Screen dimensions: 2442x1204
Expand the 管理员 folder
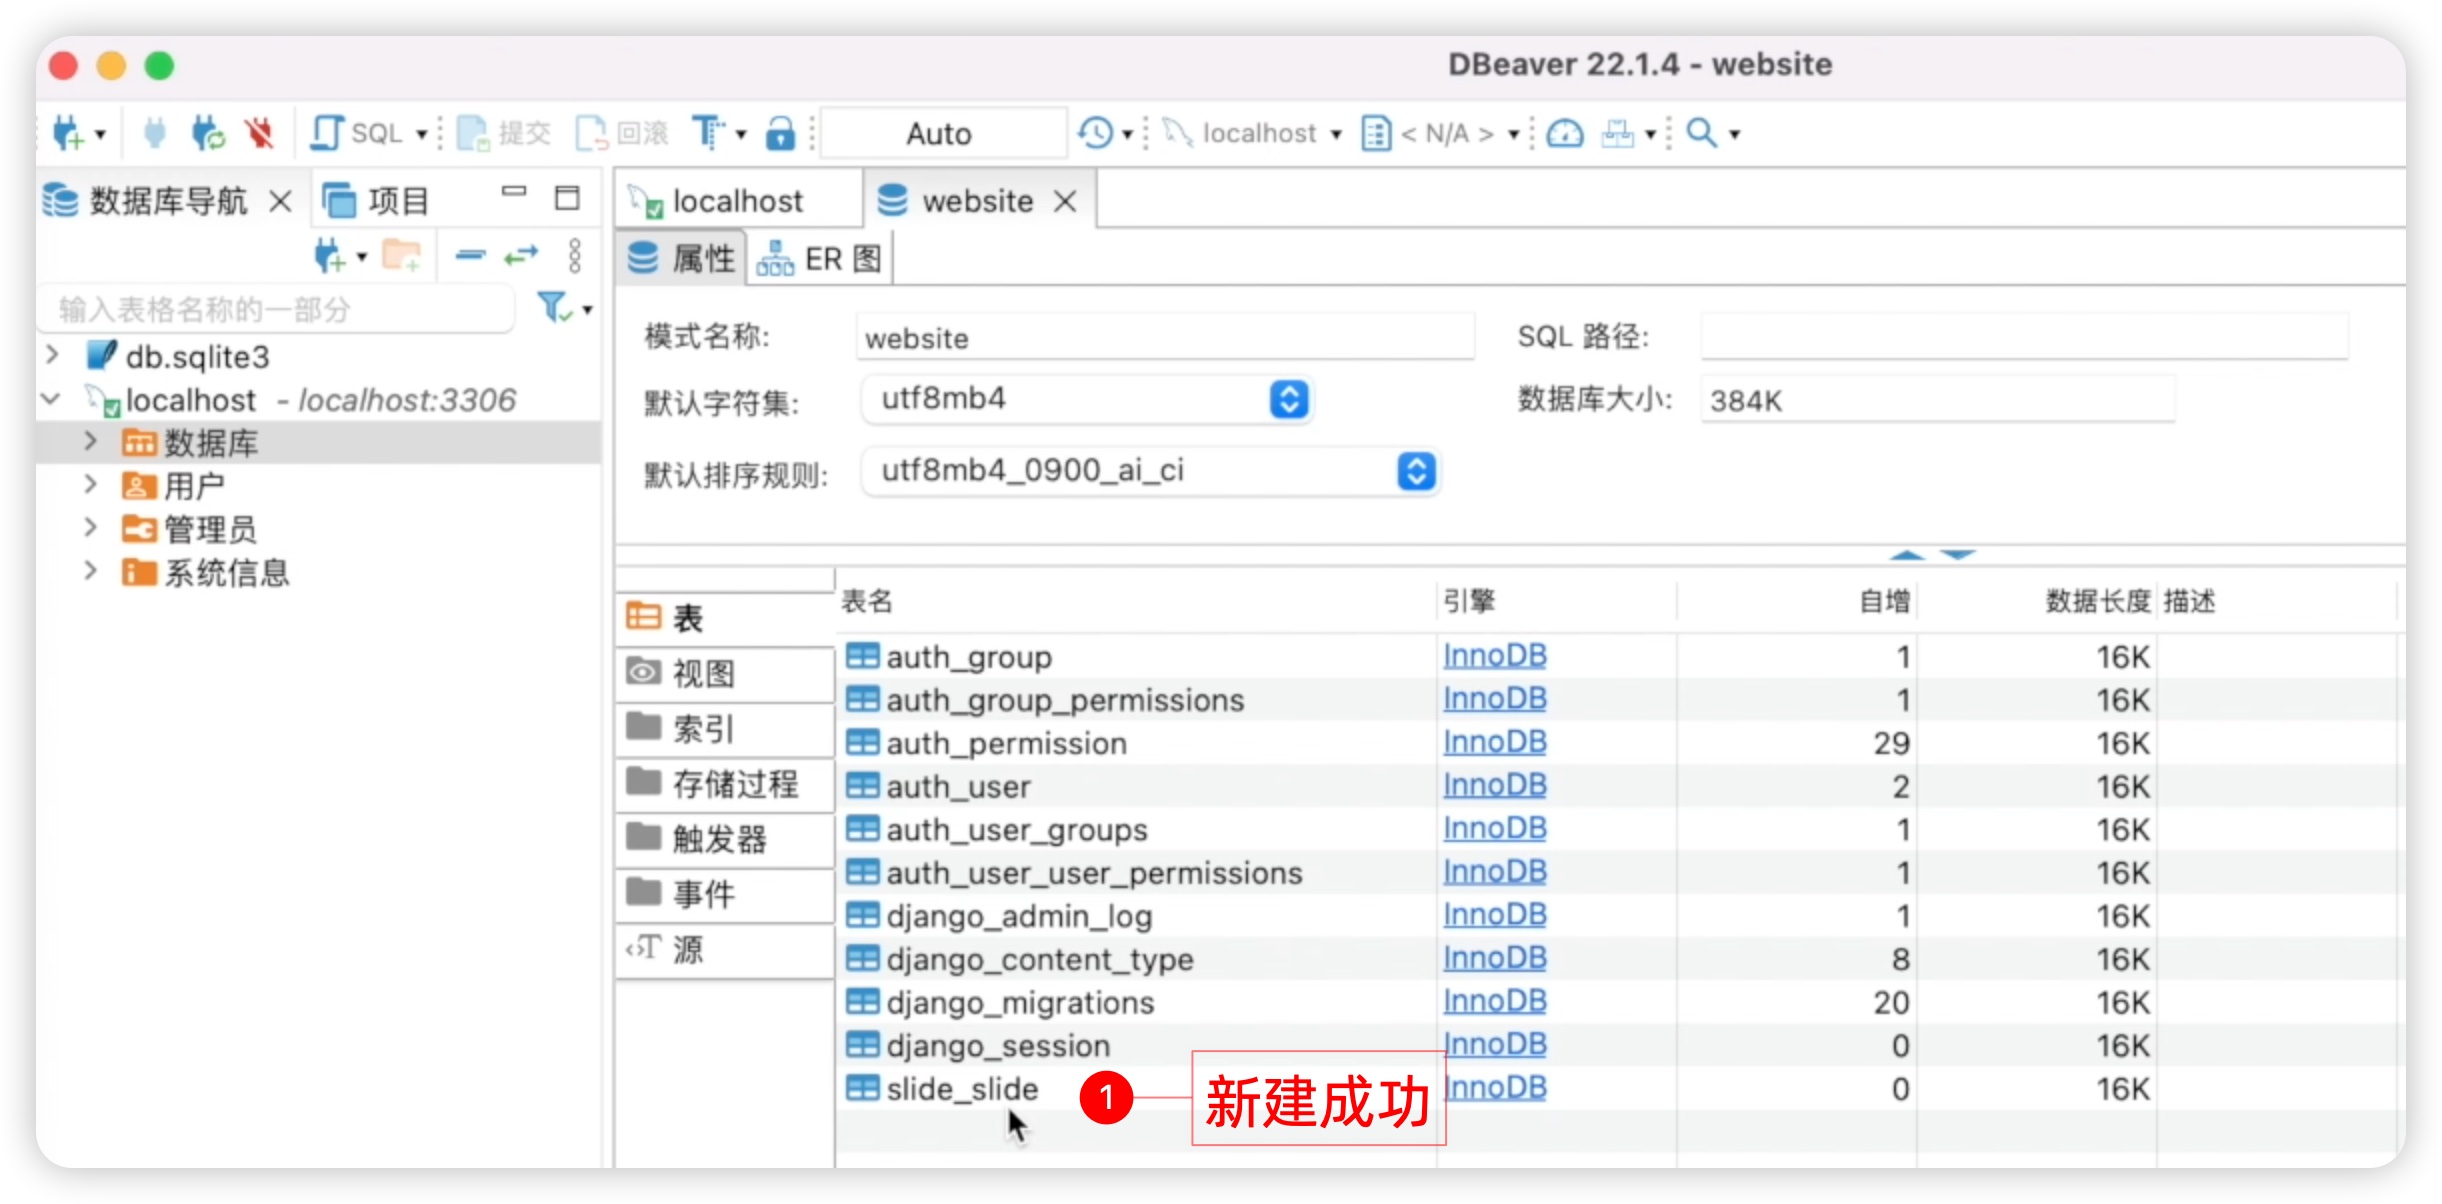90,527
